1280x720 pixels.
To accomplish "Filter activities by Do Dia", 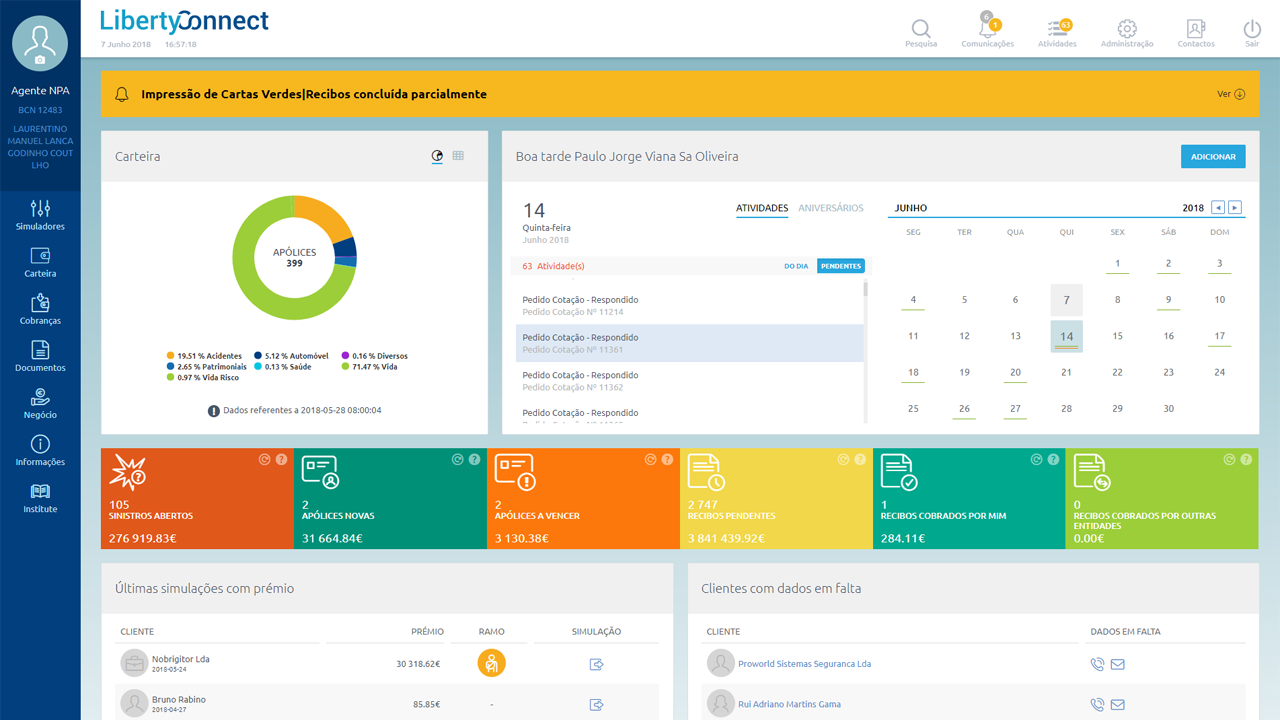I will click(x=796, y=266).
